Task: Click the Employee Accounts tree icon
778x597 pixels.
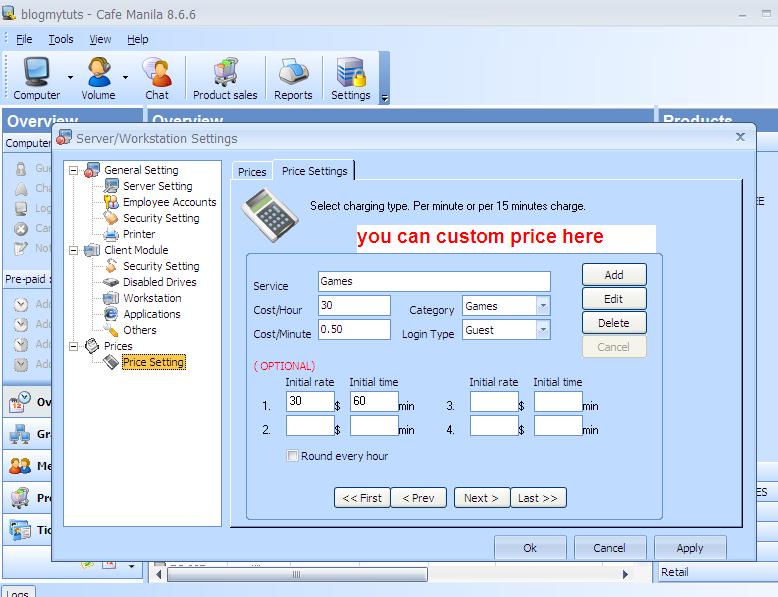Action: tap(111, 202)
